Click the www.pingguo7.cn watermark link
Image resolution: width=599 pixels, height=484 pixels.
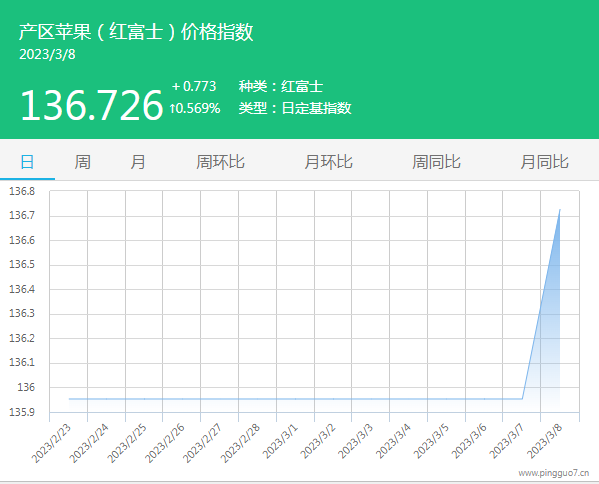(x=554, y=473)
